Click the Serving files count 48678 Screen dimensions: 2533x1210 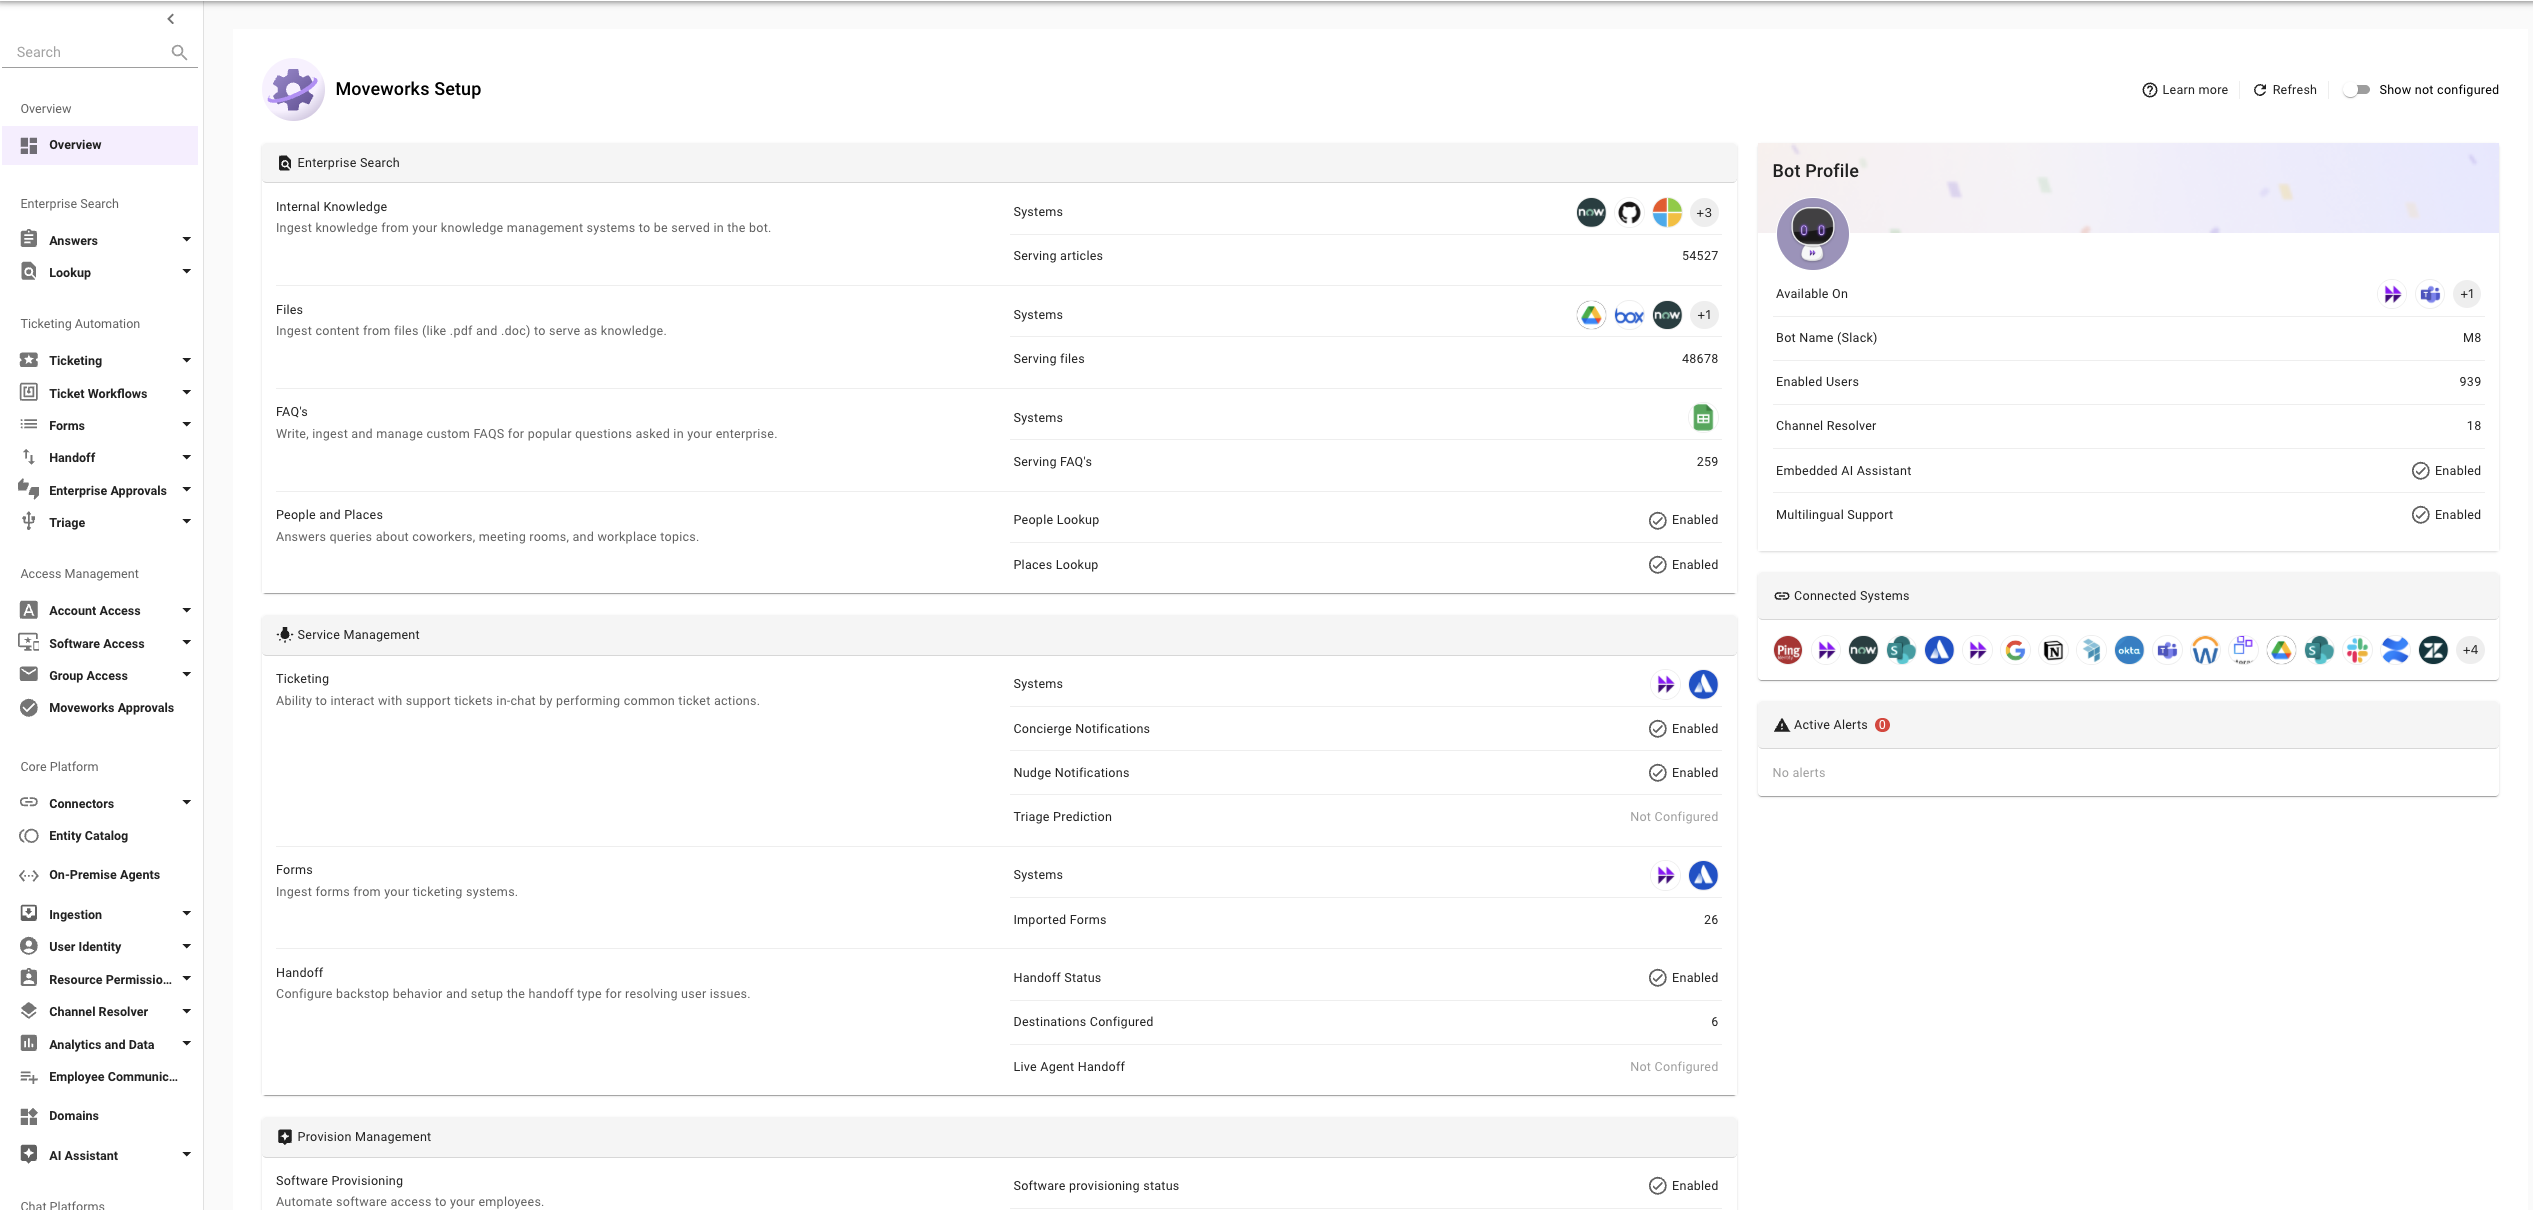(x=1699, y=359)
